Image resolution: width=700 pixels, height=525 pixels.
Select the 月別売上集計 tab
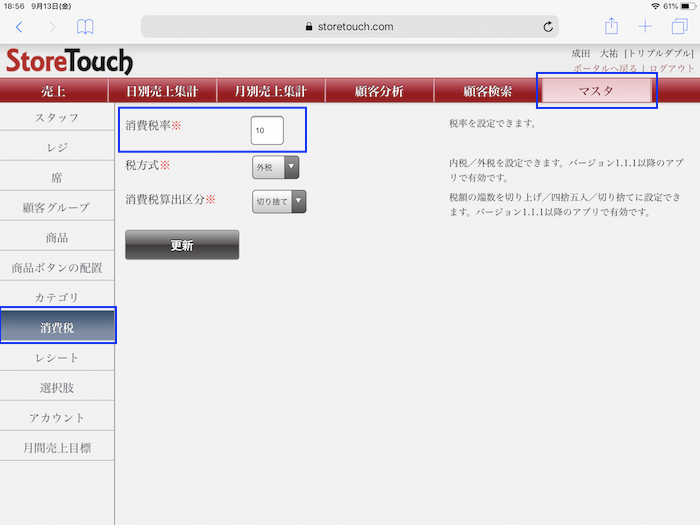point(270,92)
